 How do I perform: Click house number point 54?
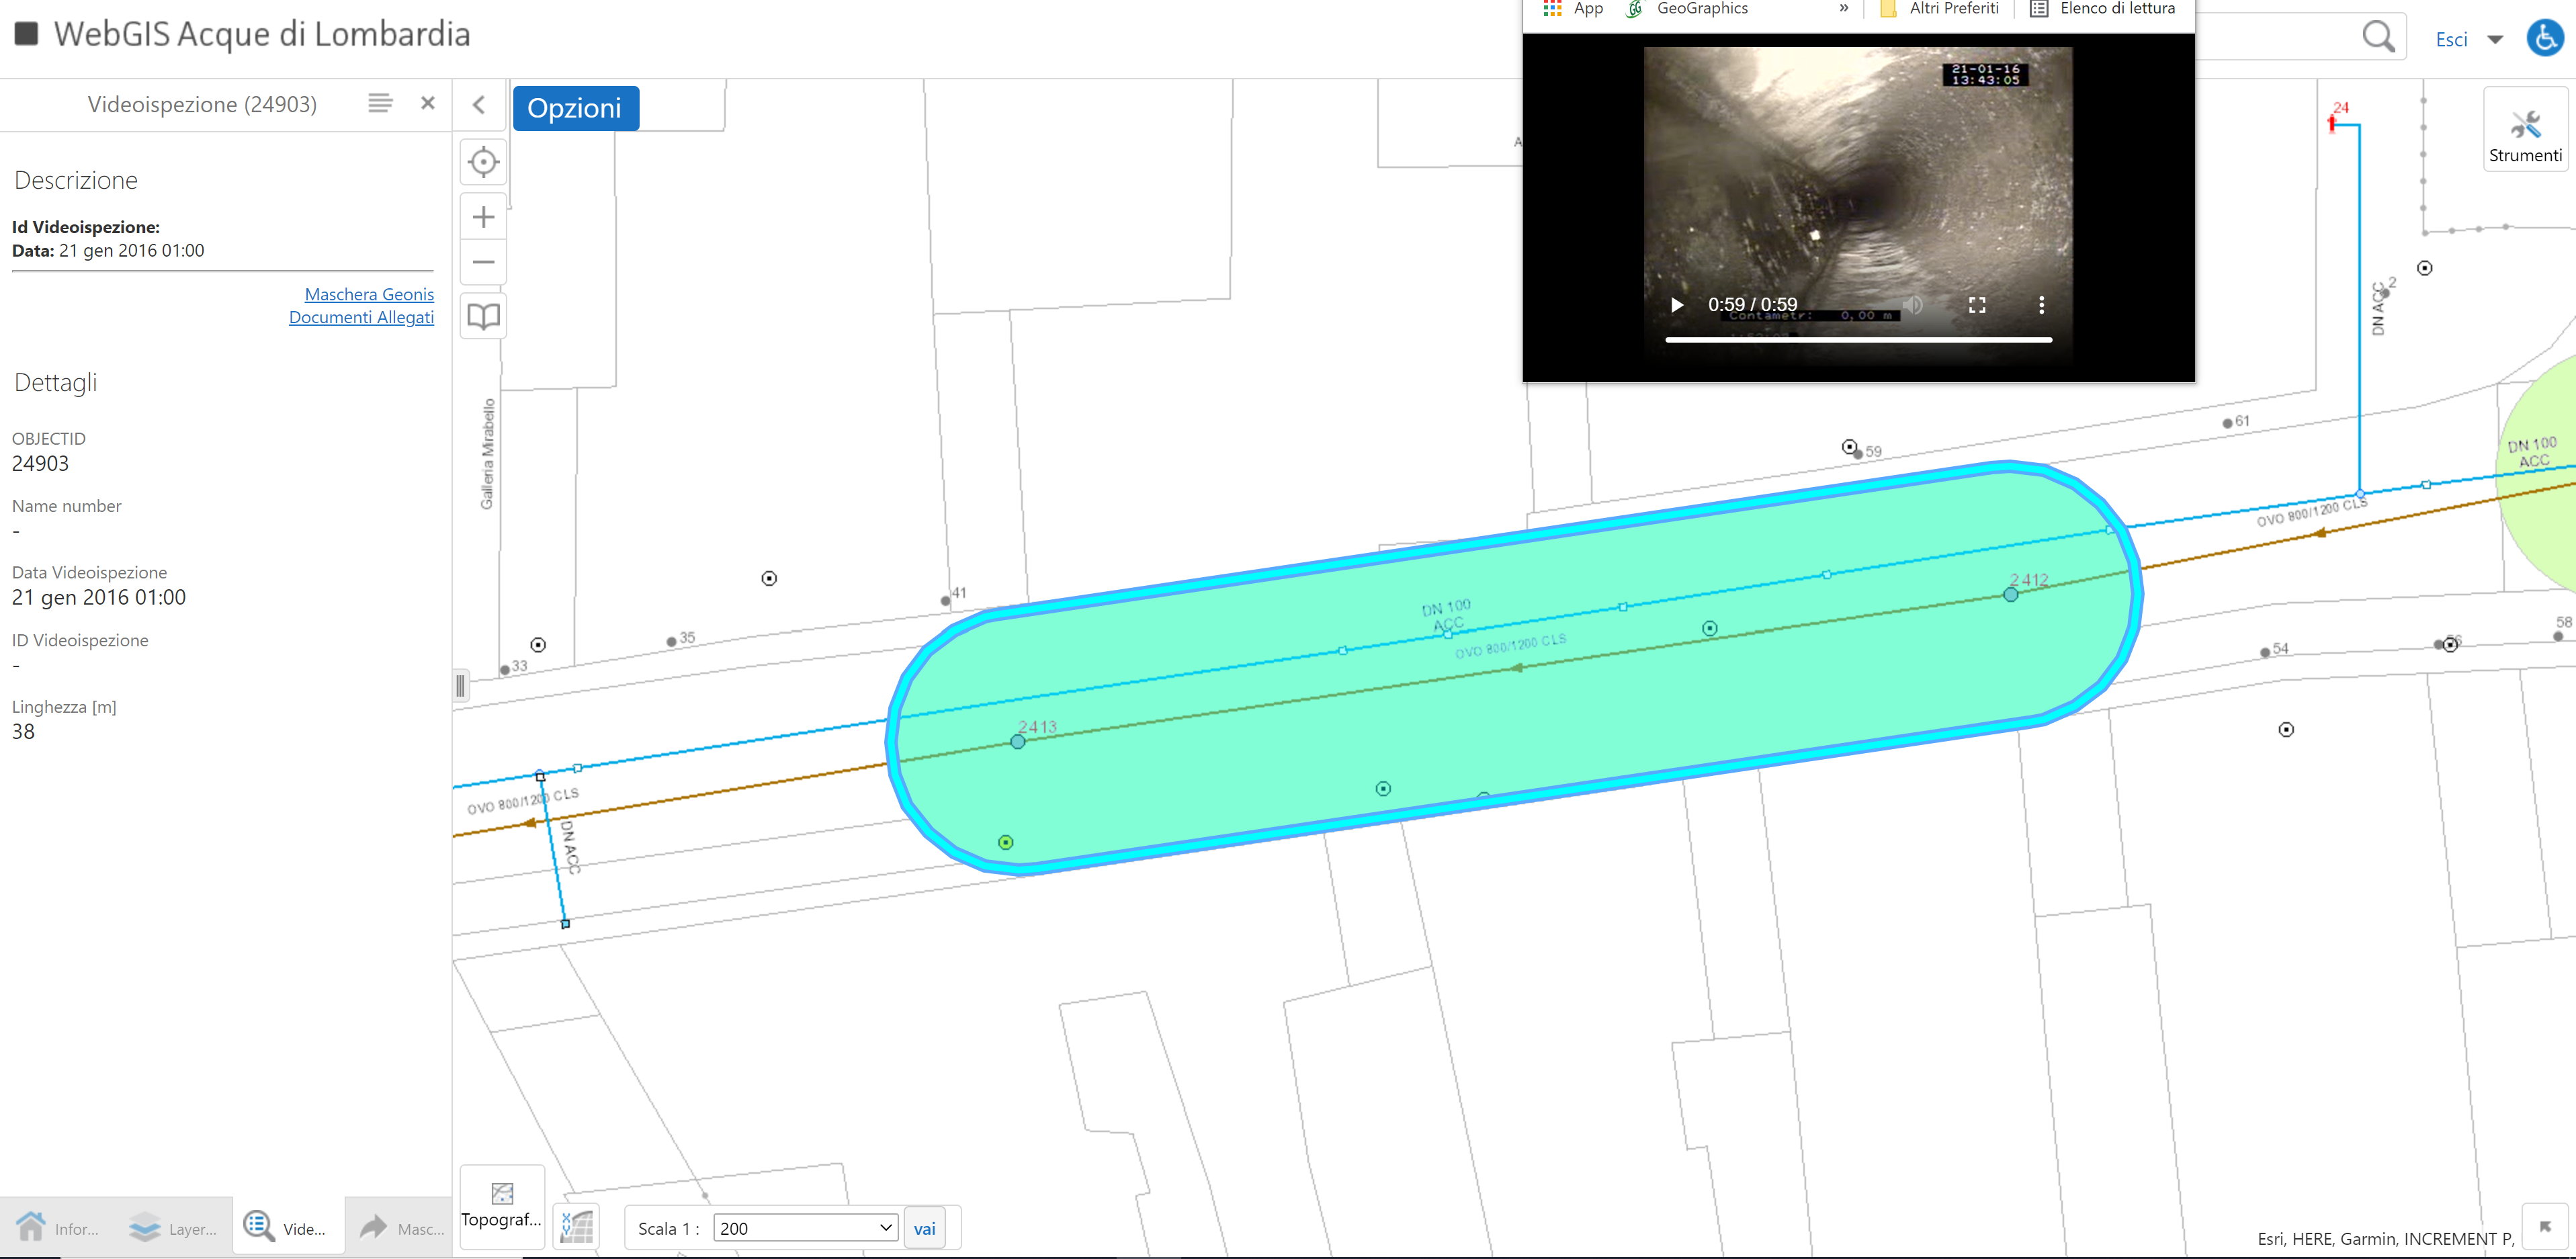coord(2265,653)
